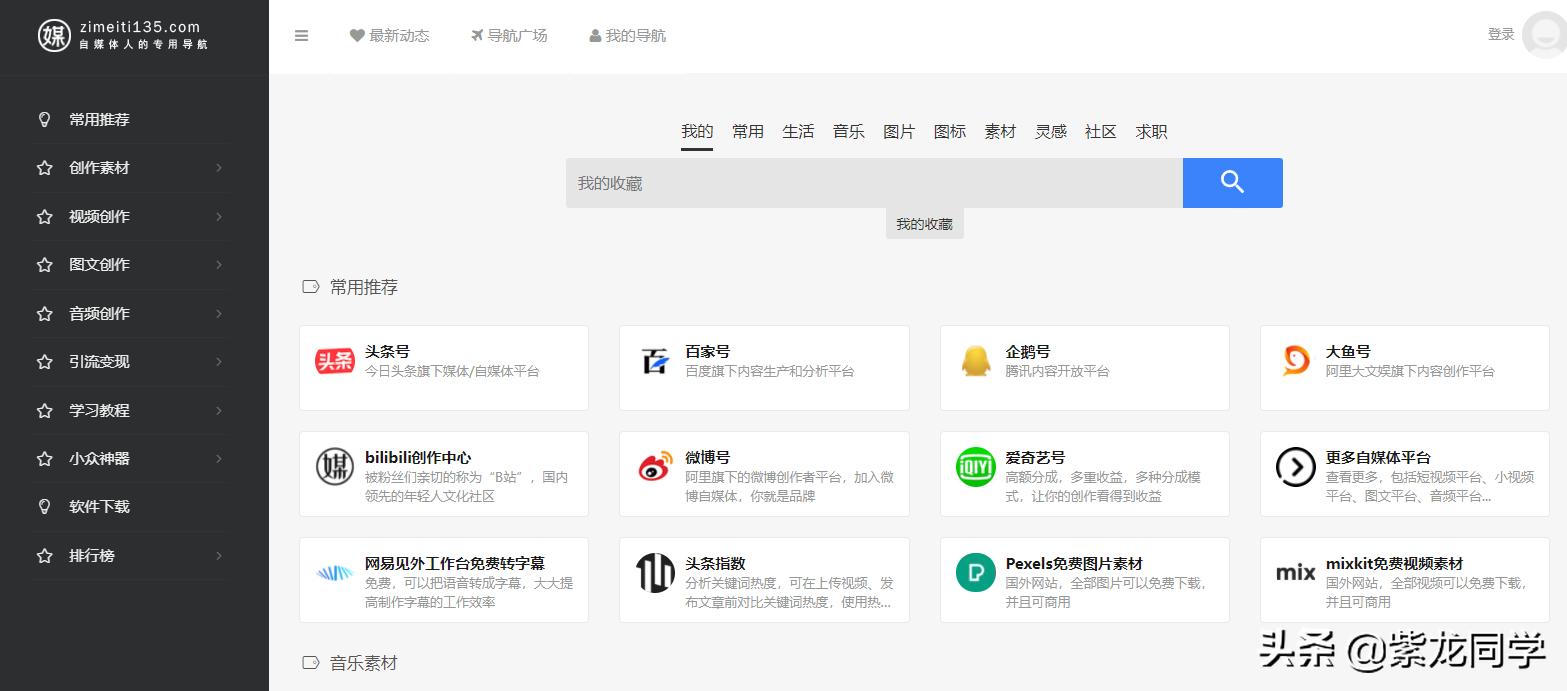Open 我的导航 in top navigation

(x=628, y=36)
